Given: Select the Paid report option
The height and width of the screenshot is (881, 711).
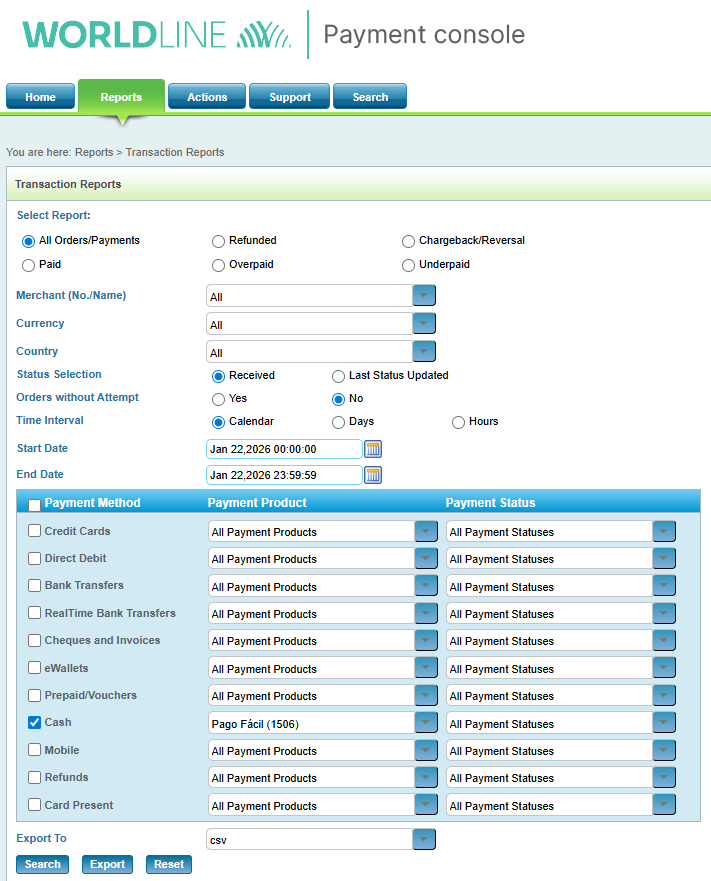Looking at the screenshot, I should 28,265.
